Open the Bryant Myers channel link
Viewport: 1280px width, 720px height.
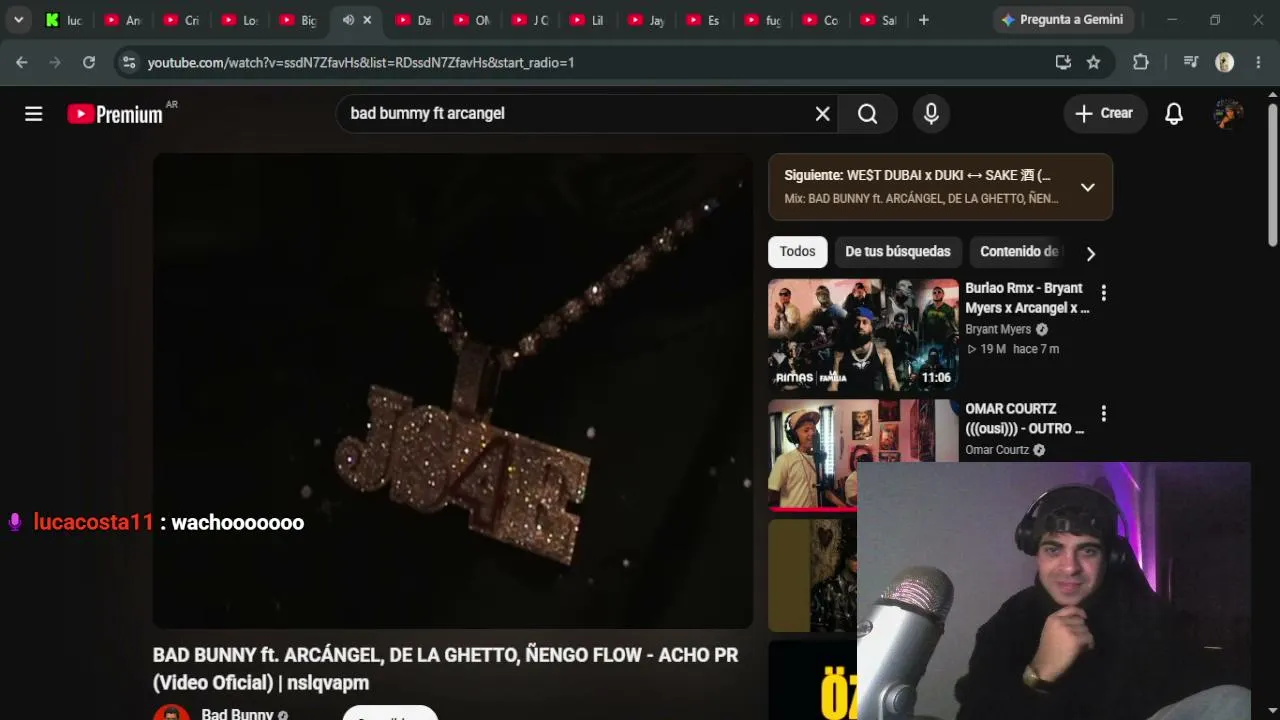[x=998, y=329]
